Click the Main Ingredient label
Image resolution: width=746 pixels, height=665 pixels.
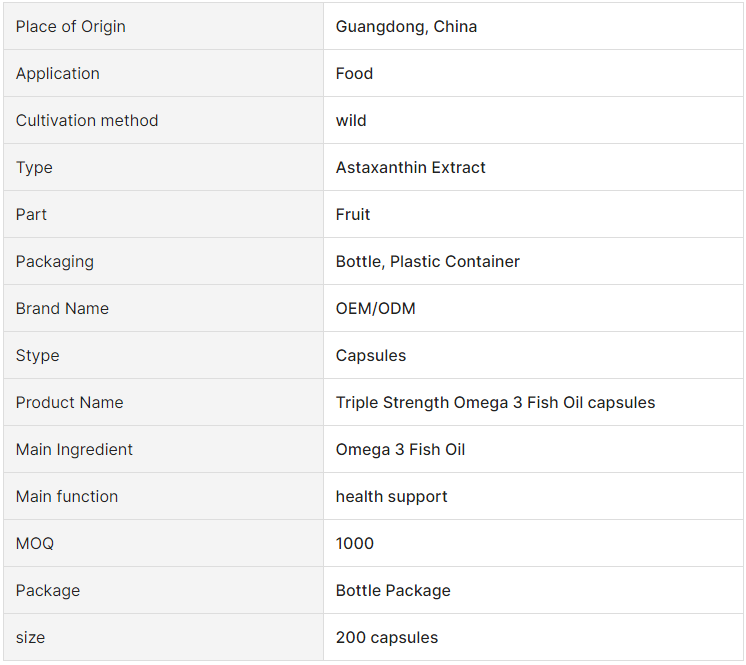74,450
